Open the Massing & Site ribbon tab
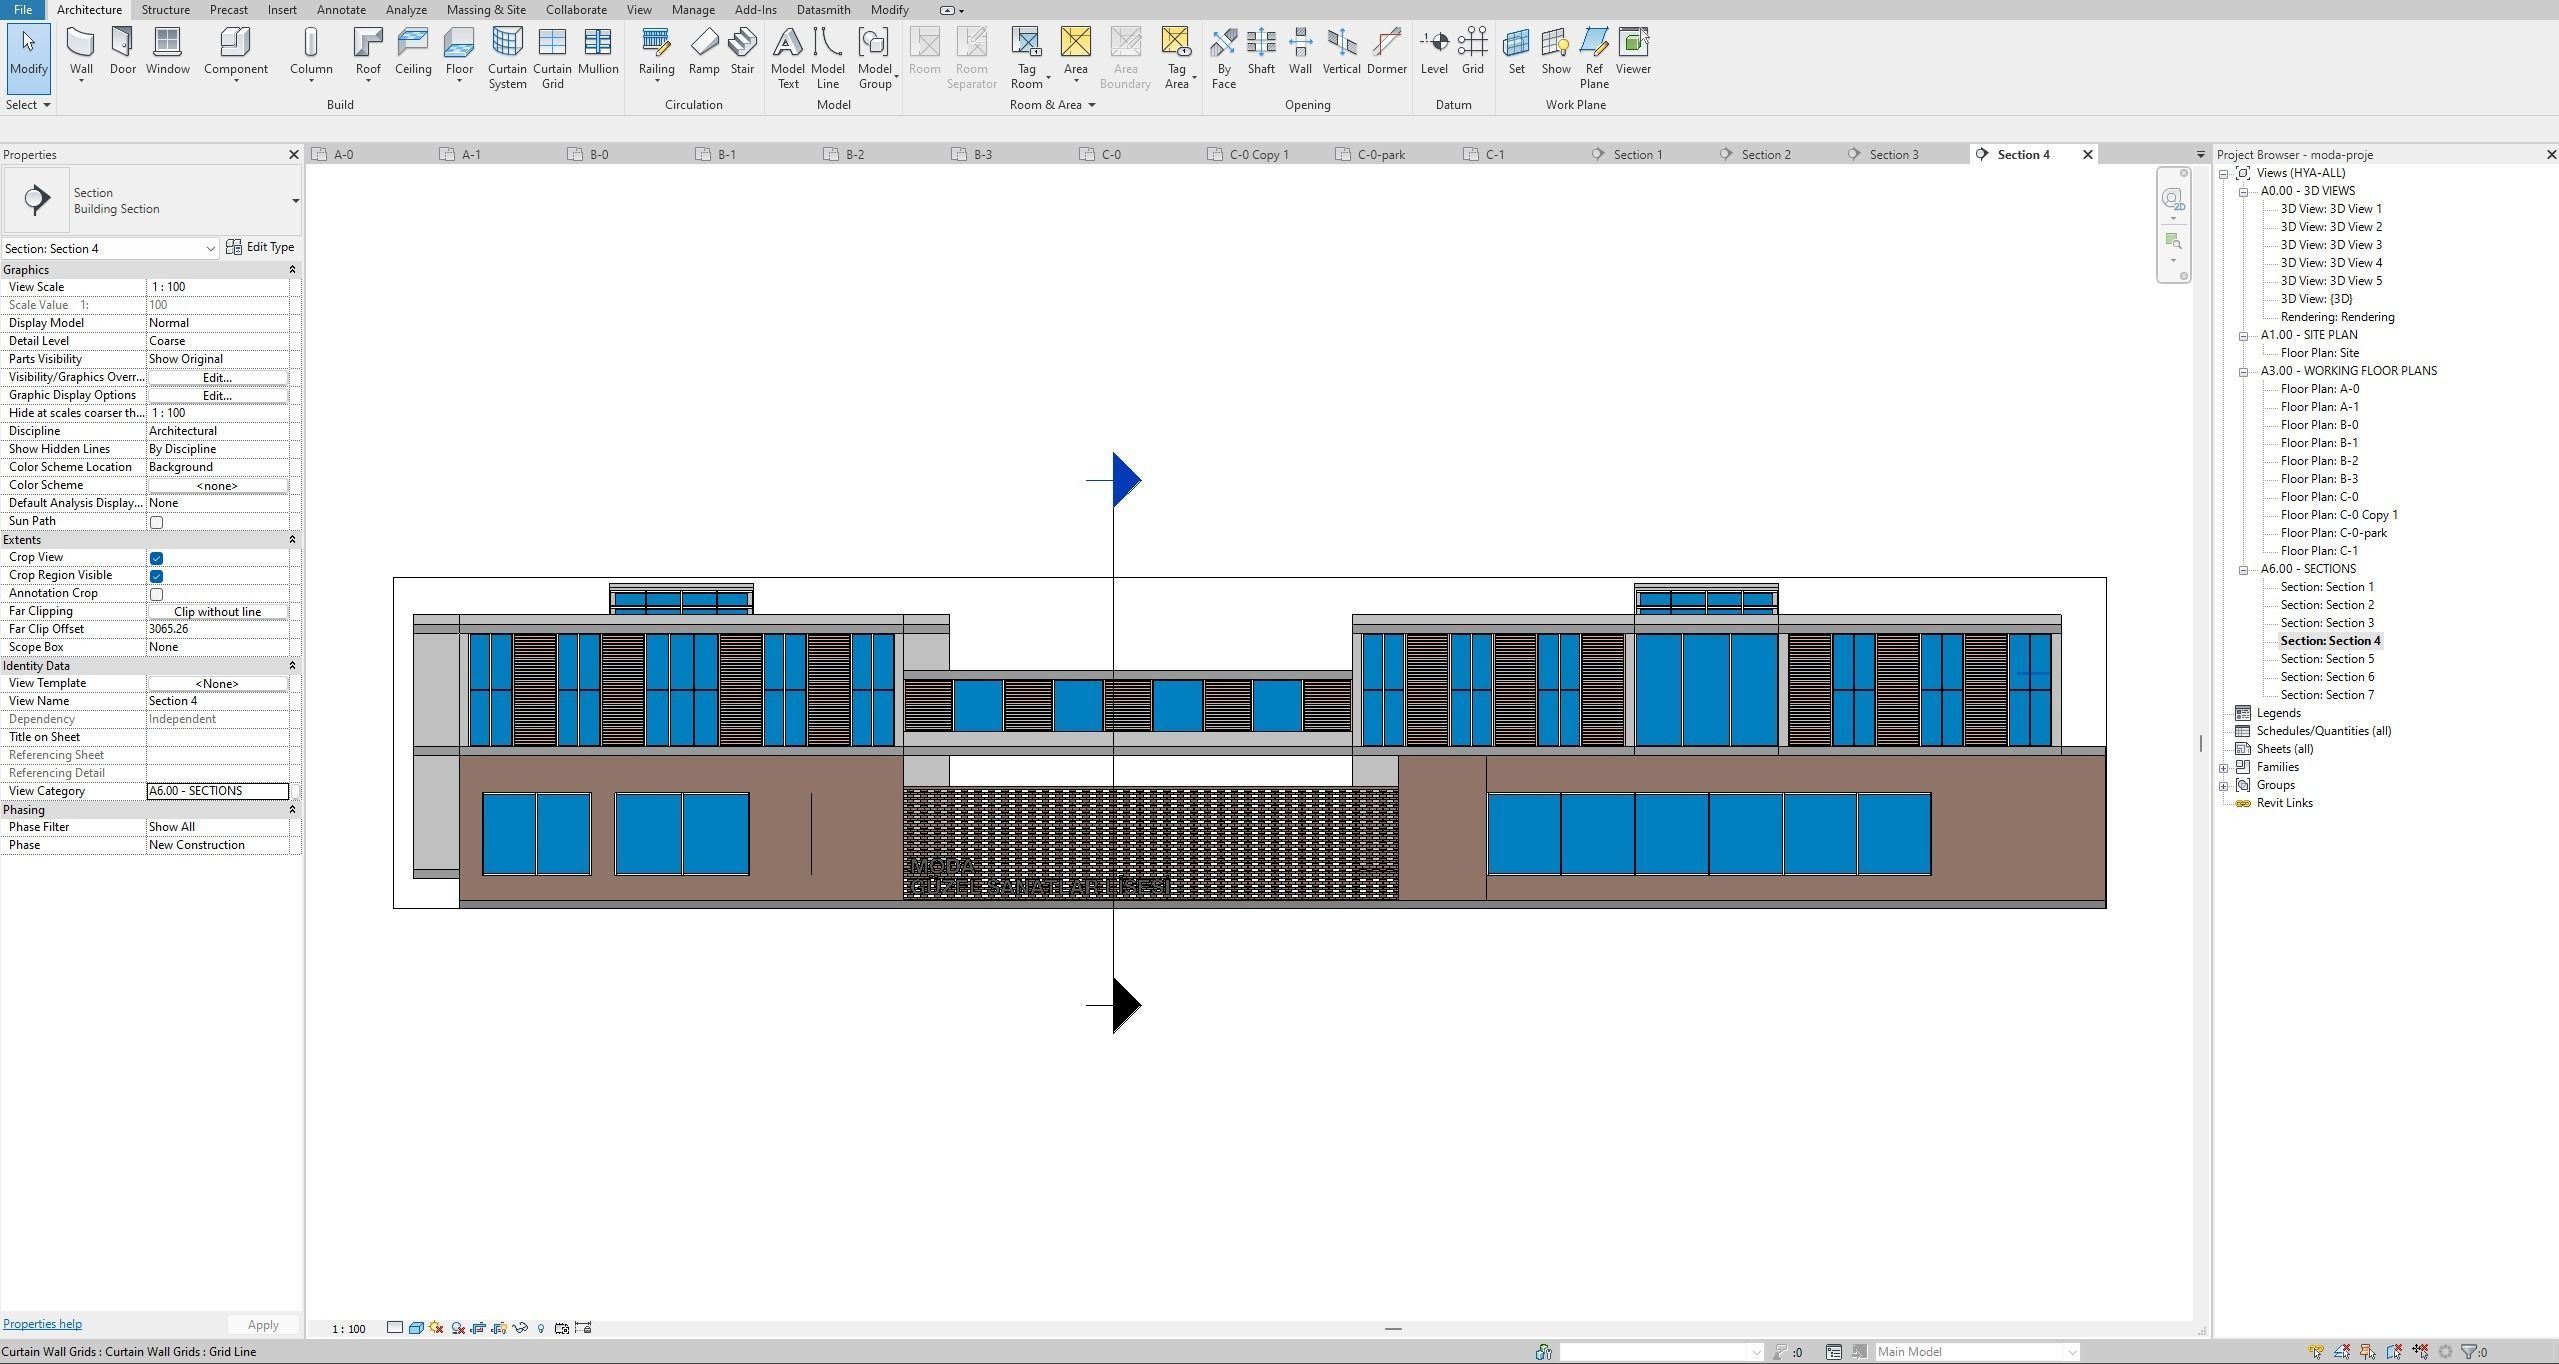2559x1364 pixels. (485, 10)
